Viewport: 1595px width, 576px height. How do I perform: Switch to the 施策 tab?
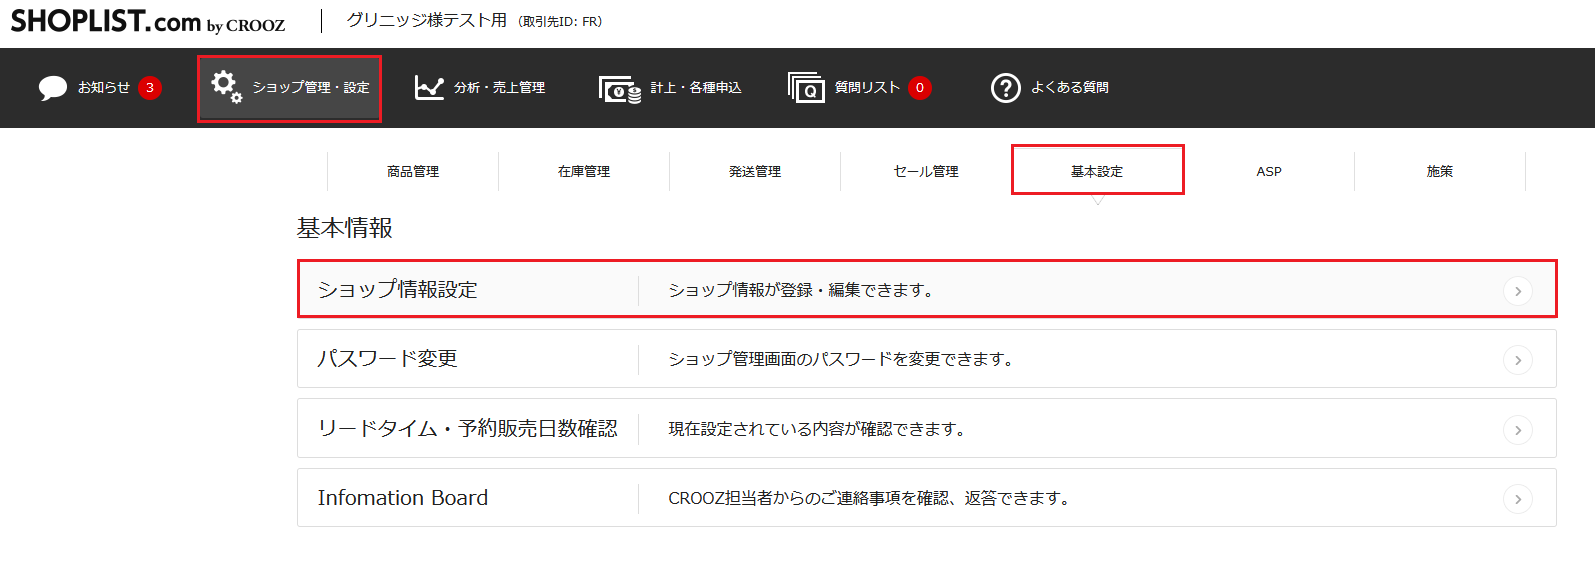pos(1440,171)
